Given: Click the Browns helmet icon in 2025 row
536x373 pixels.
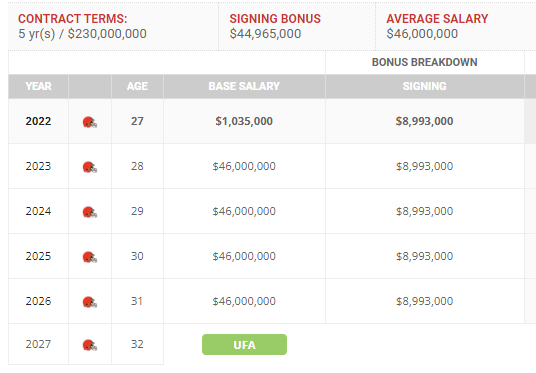Looking at the screenshot, I should [x=90, y=257].
